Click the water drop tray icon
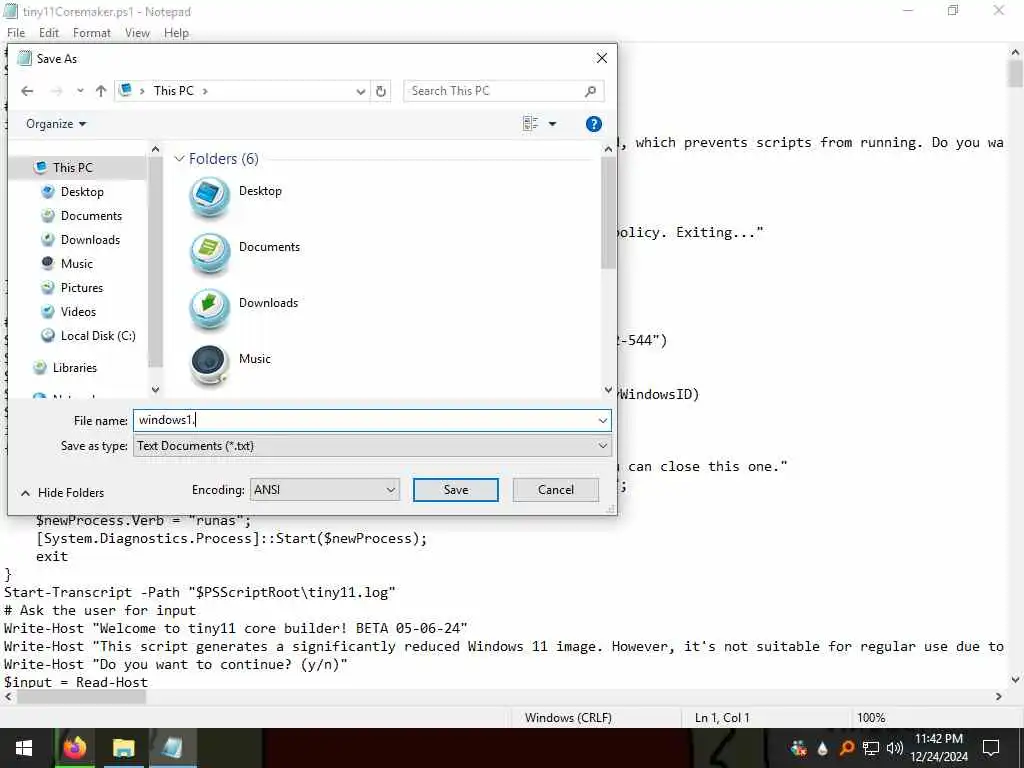The height and width of the screenshot is (768, 1024). [822, 748]
